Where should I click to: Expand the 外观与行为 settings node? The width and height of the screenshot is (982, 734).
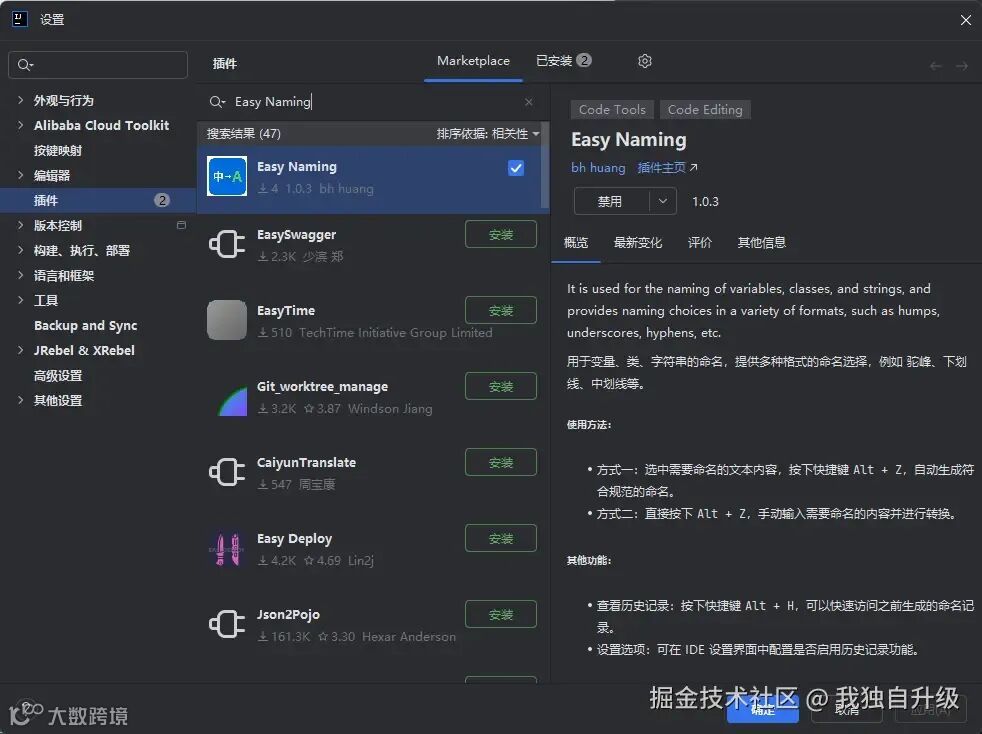tap(21, 100)
